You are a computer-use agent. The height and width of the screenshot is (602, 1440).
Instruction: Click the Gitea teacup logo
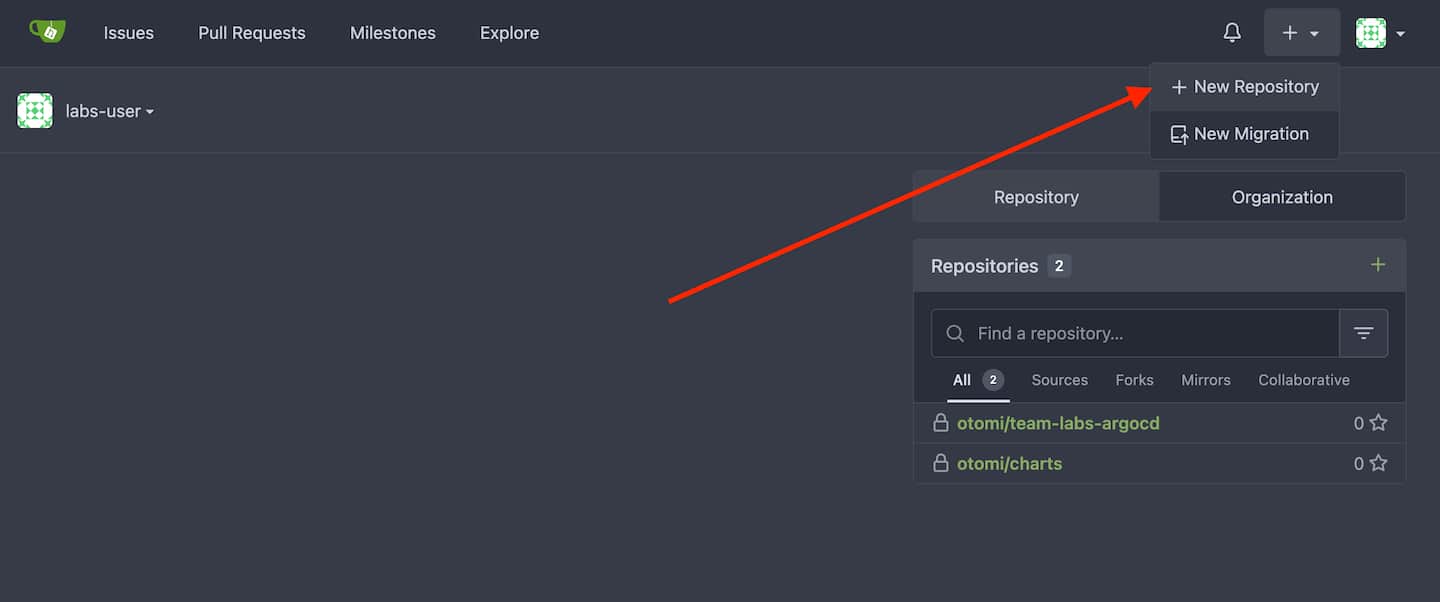coord(47,32)
